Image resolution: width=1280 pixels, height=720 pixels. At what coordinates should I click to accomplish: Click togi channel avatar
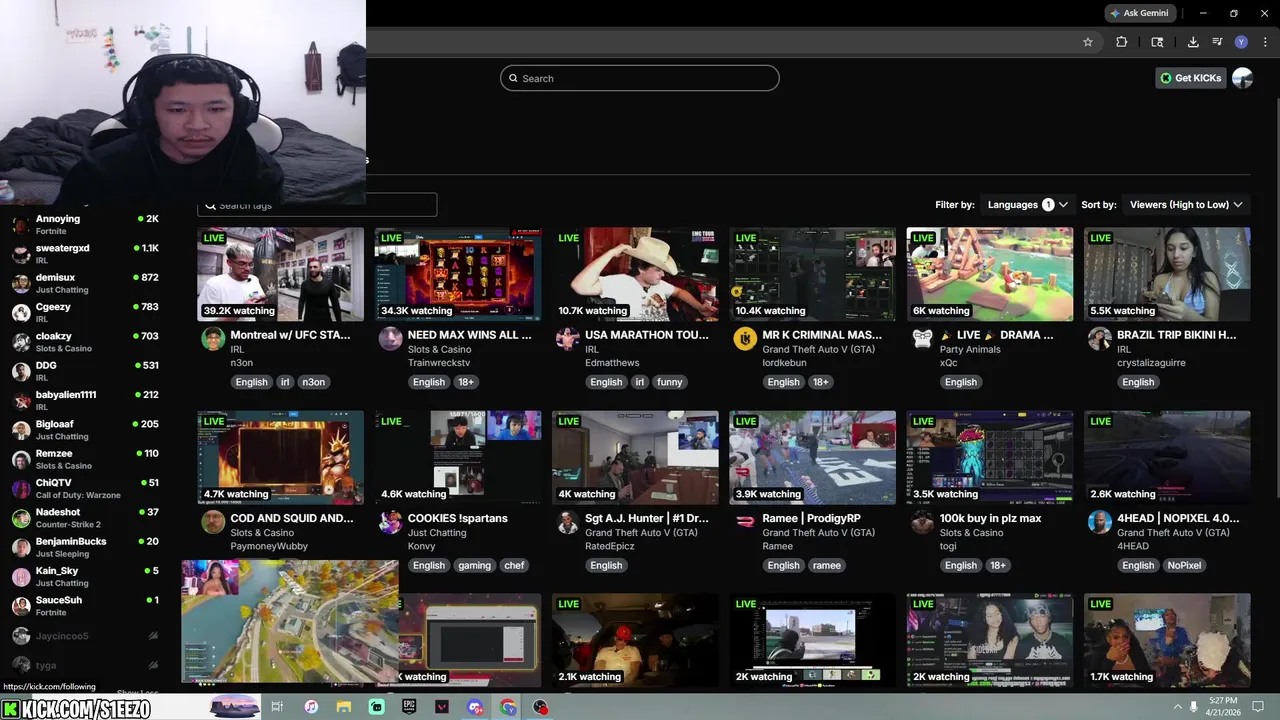[x=922, y=522]
